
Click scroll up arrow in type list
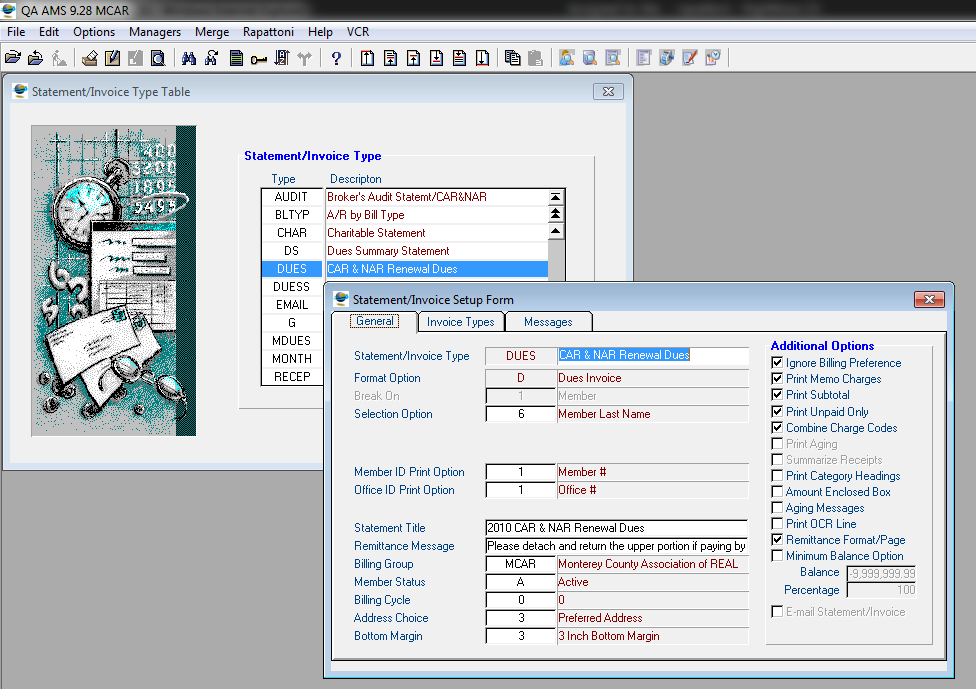556,233
